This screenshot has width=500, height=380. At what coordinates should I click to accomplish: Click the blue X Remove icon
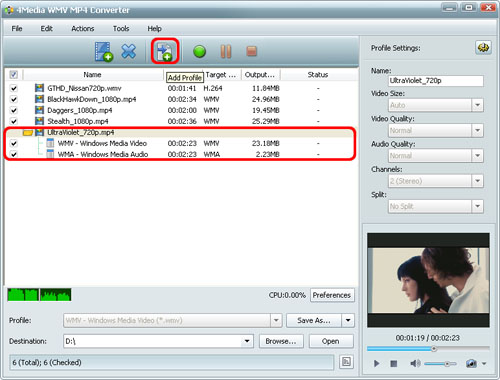(x=129, y=51)
